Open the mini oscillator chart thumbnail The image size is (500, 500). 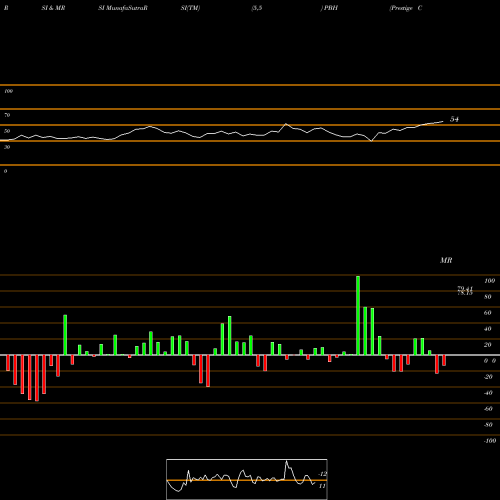247,479
